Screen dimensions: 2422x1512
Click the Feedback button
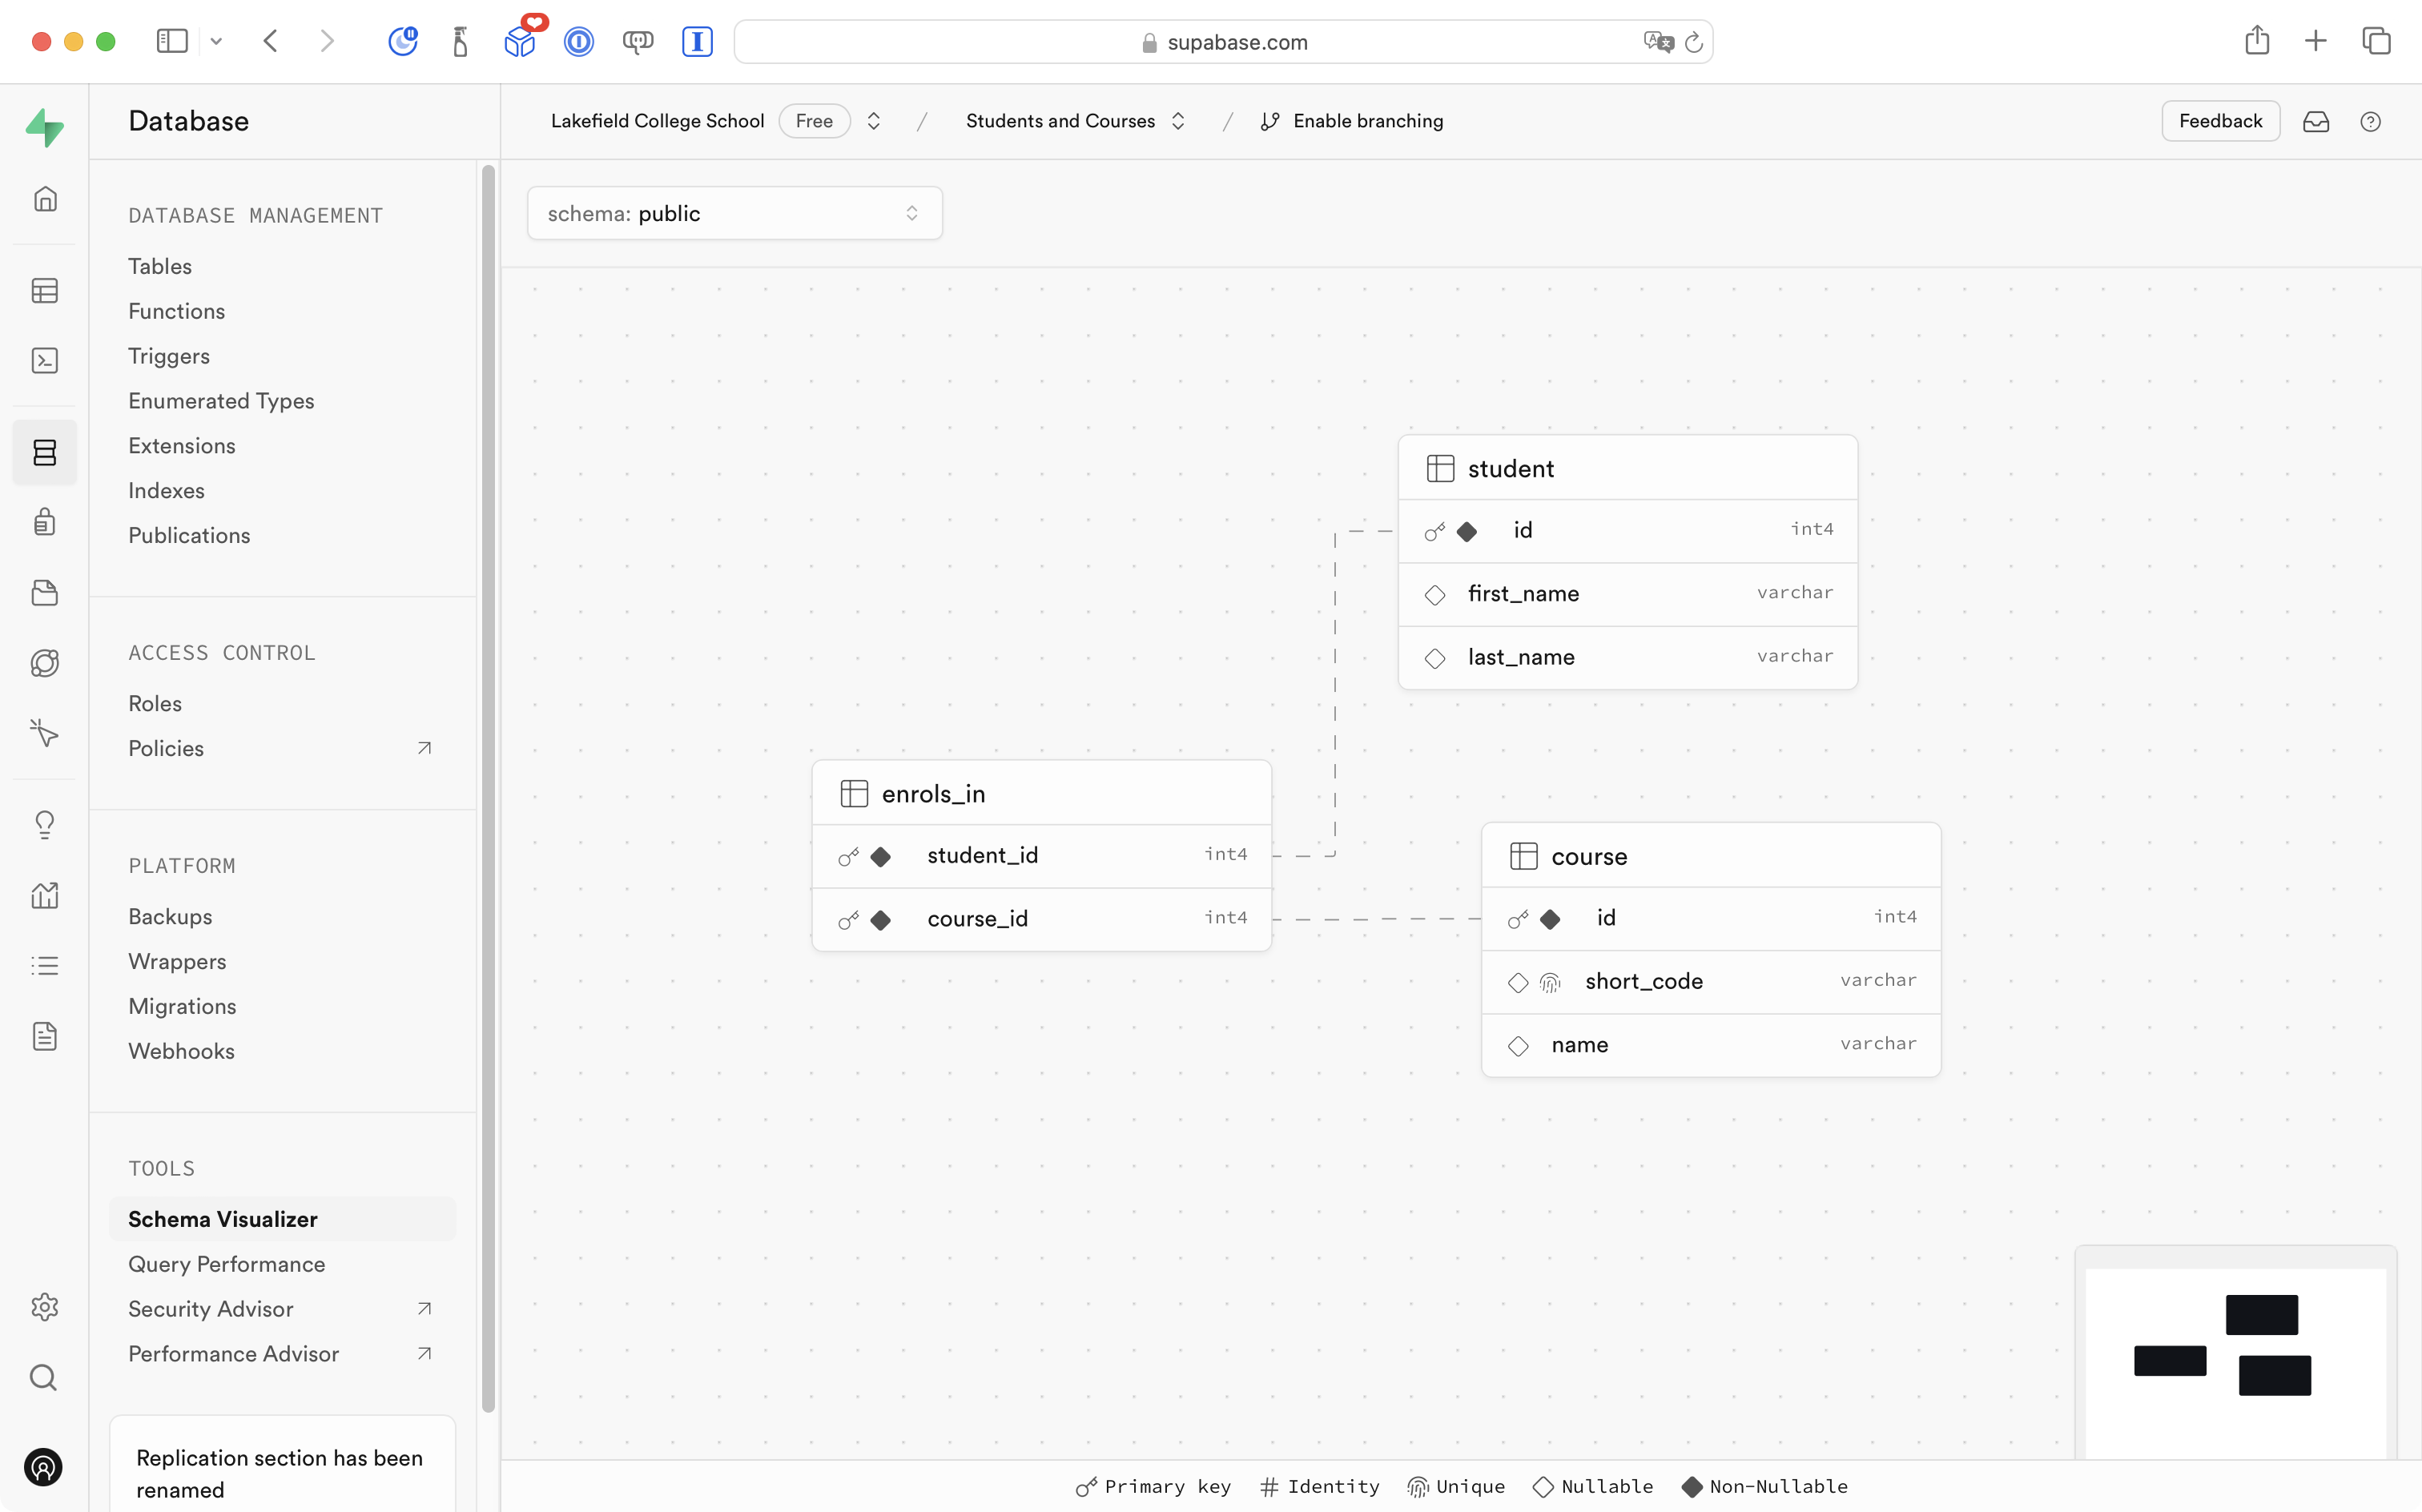click(2220, 121)
